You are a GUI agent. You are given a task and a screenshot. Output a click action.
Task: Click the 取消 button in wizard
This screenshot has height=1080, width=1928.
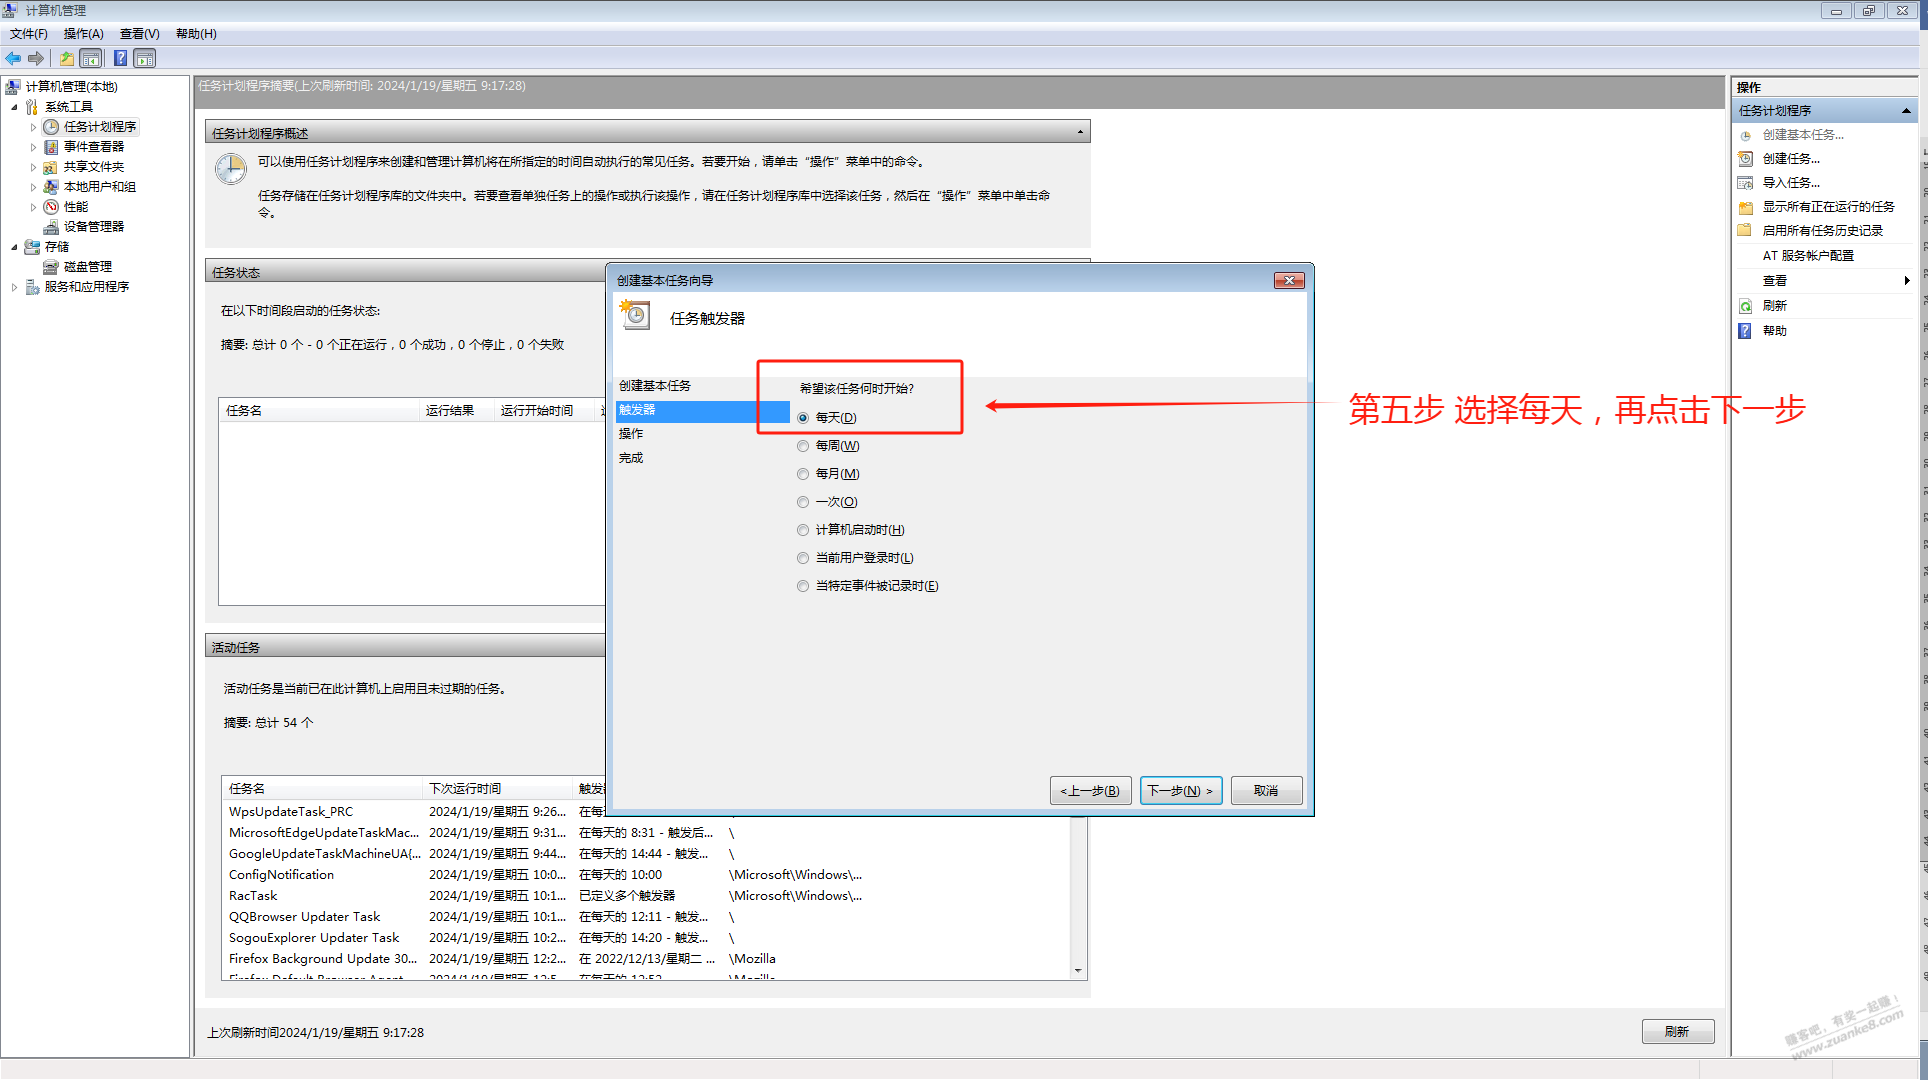pyautogui.click(x=1266, y=791)
